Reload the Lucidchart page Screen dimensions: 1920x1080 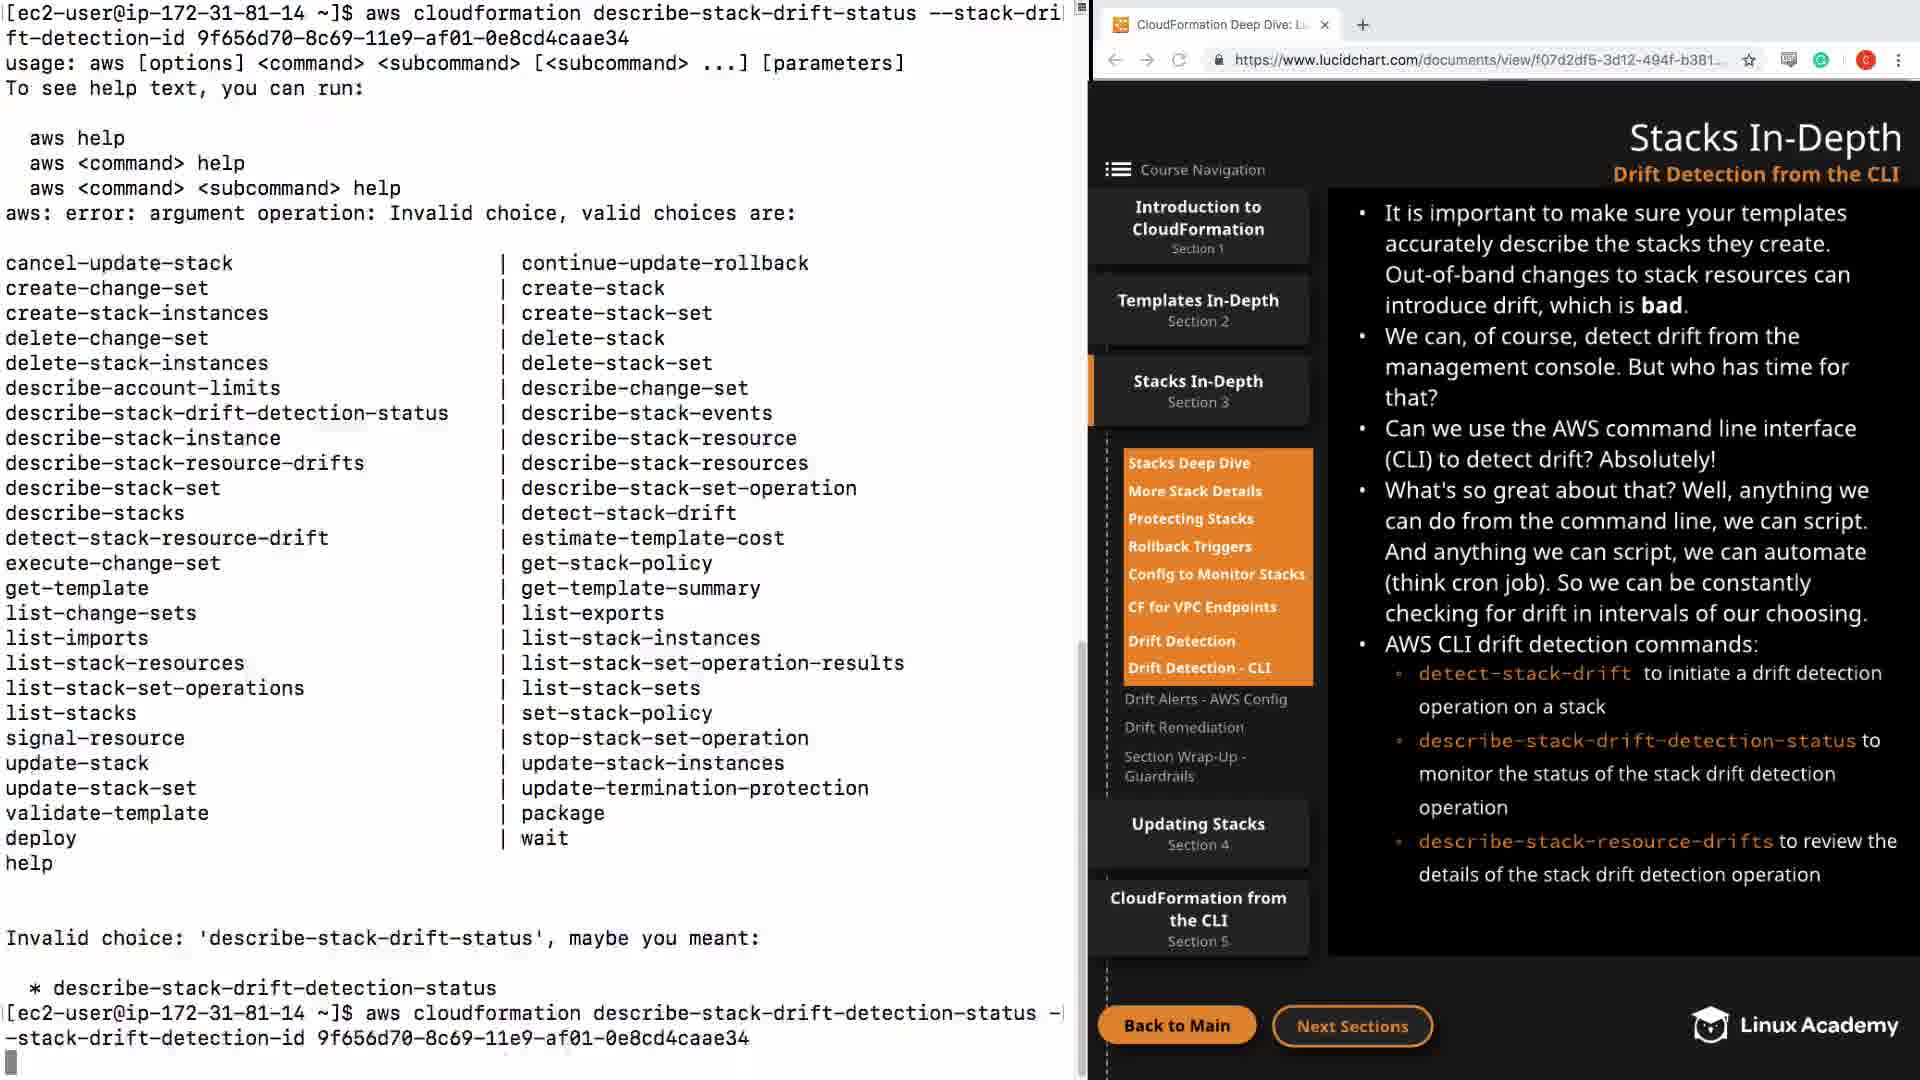[1179, 60]
